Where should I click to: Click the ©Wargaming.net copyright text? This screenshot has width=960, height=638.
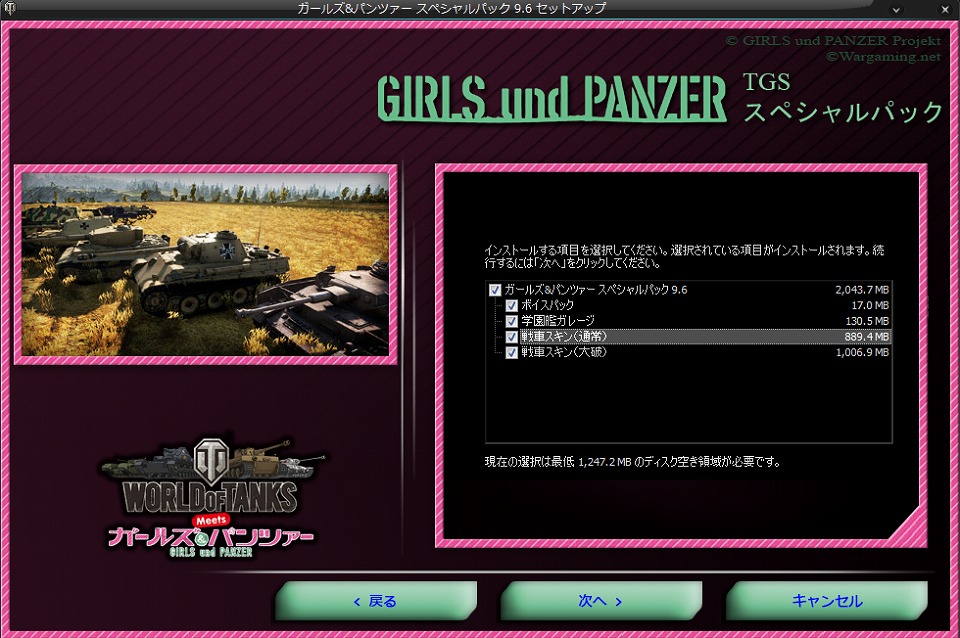tap(885, 55)
